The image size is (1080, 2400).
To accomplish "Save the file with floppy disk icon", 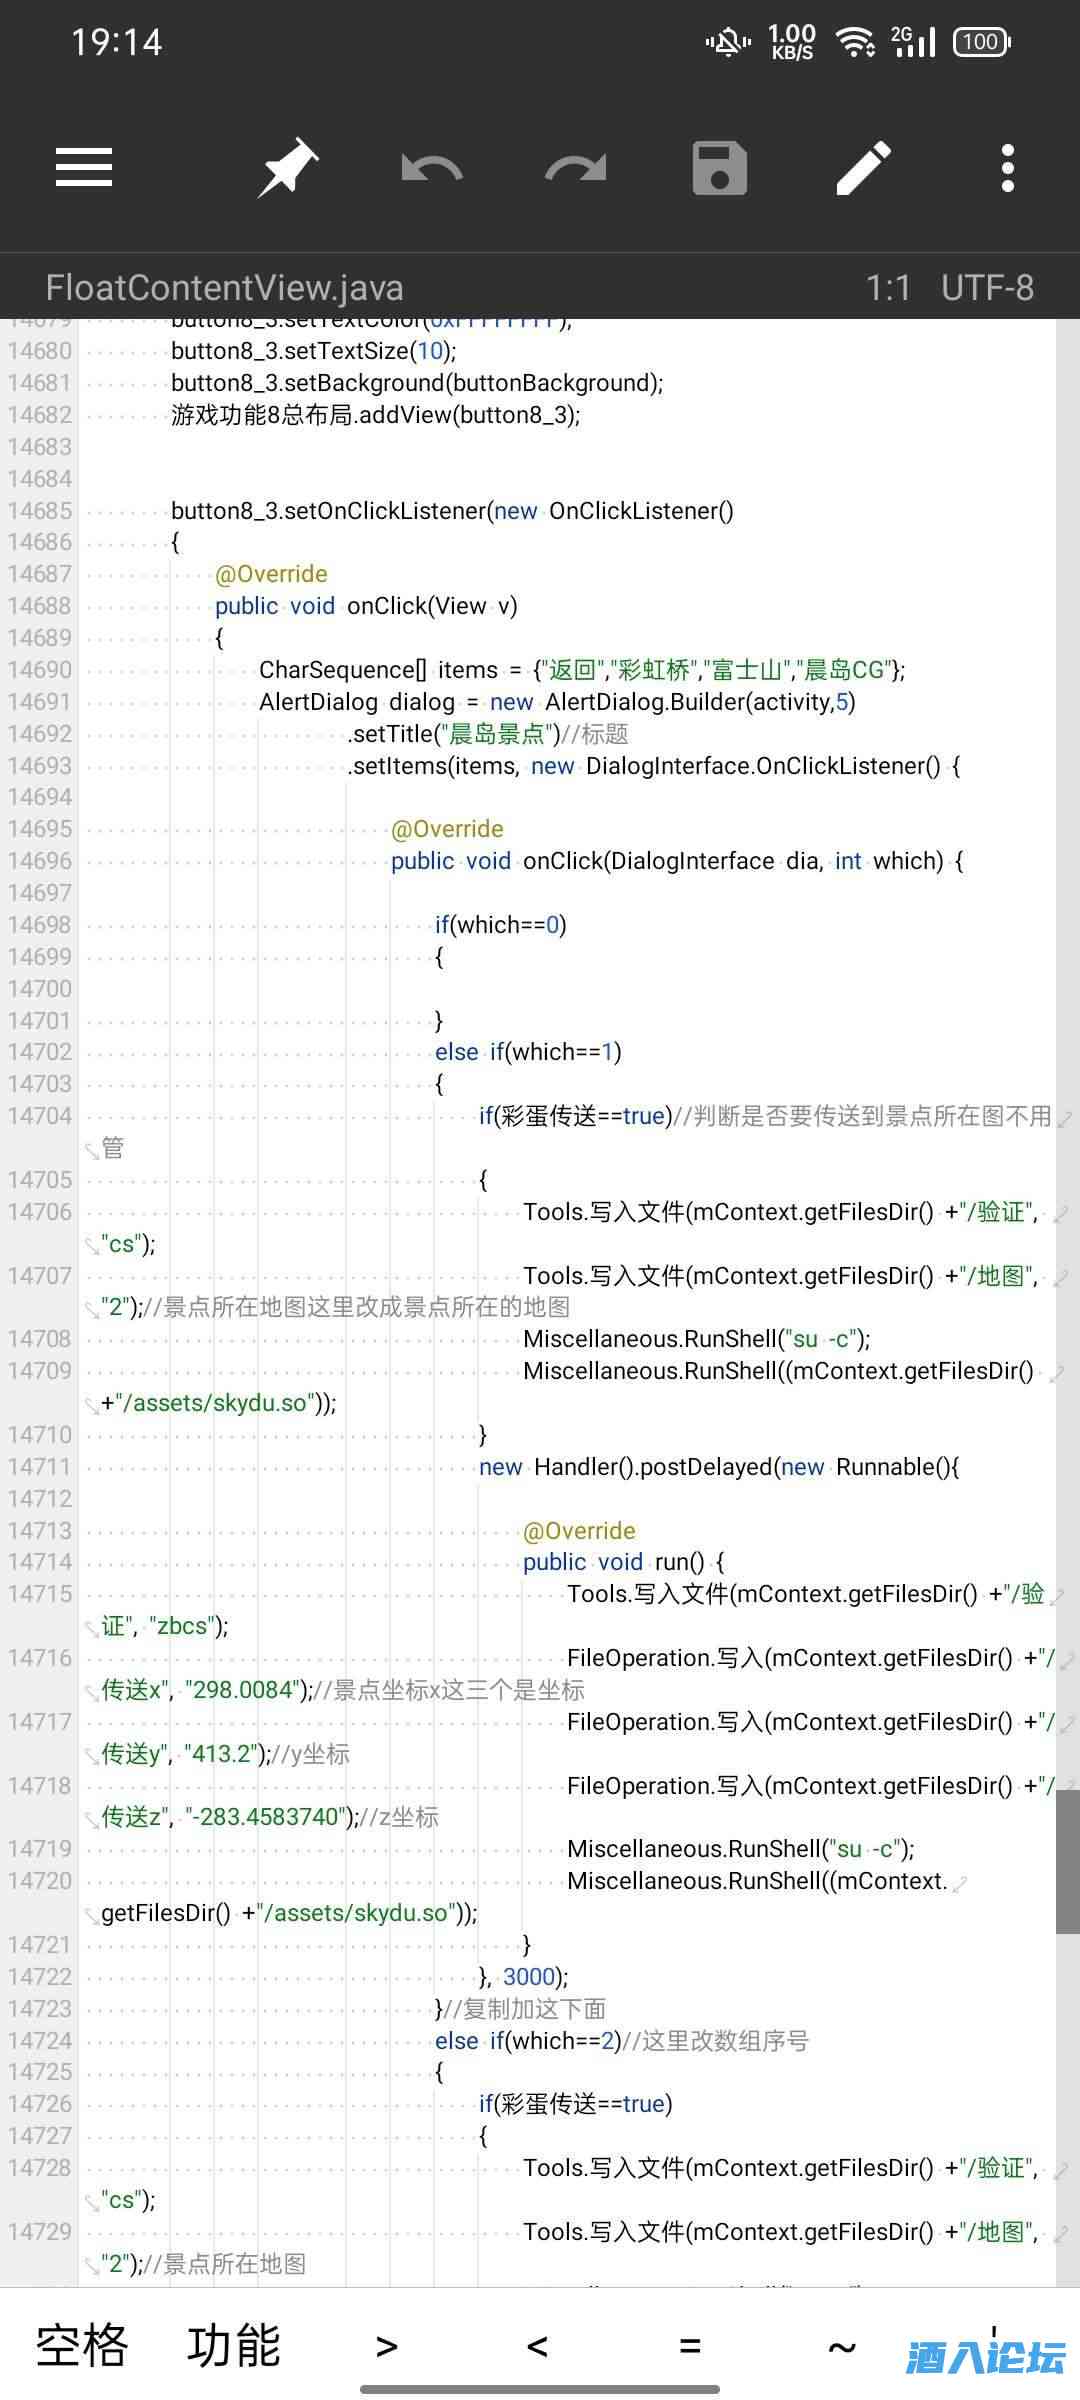I will point(720,168).
